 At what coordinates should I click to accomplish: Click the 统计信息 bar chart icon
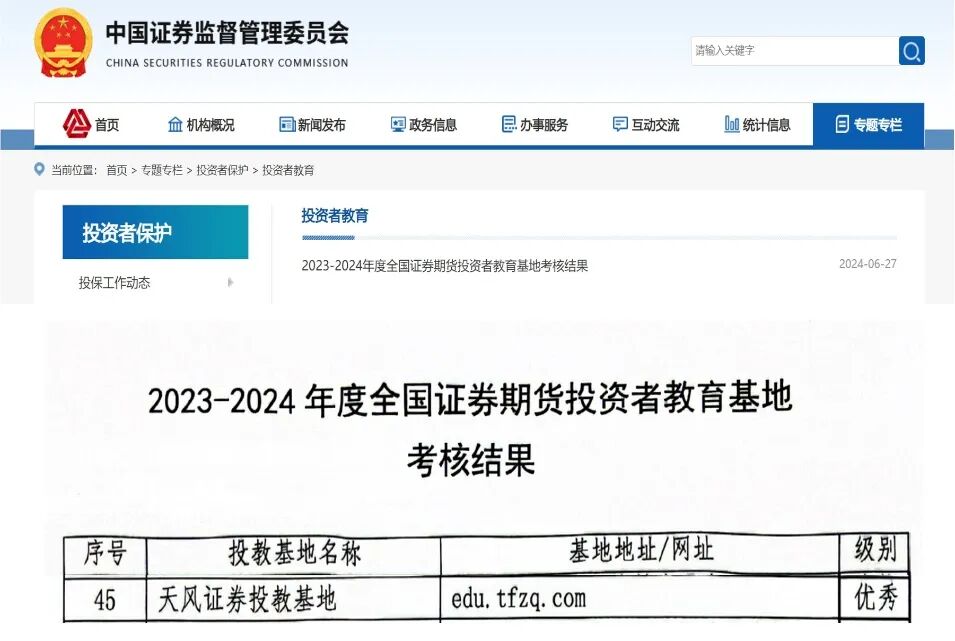tap(731, 123)
